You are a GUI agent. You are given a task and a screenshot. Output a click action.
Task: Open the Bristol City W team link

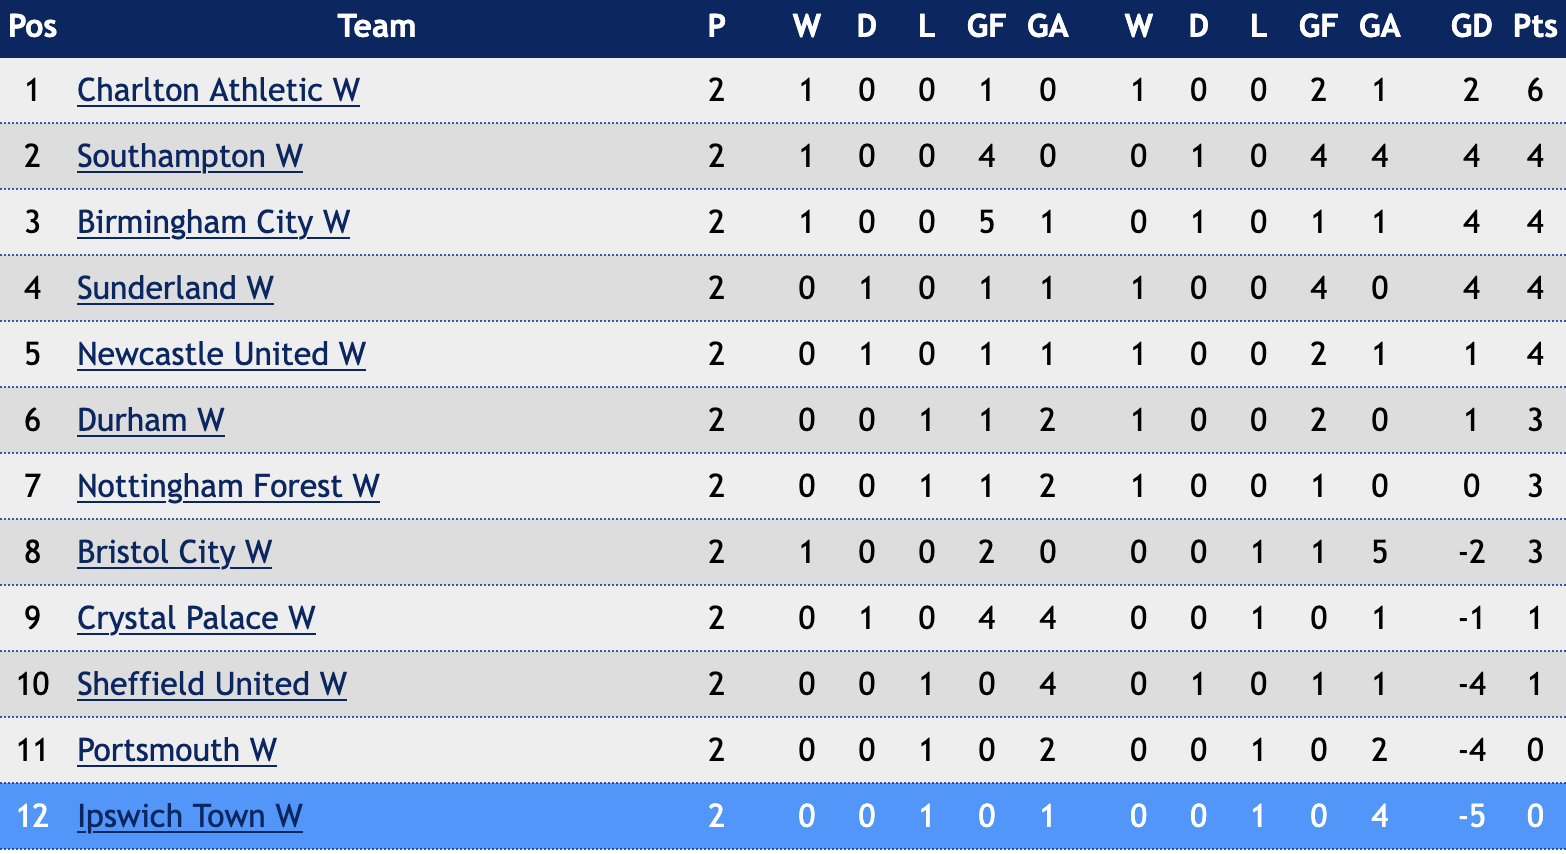(x=174, y=552)
